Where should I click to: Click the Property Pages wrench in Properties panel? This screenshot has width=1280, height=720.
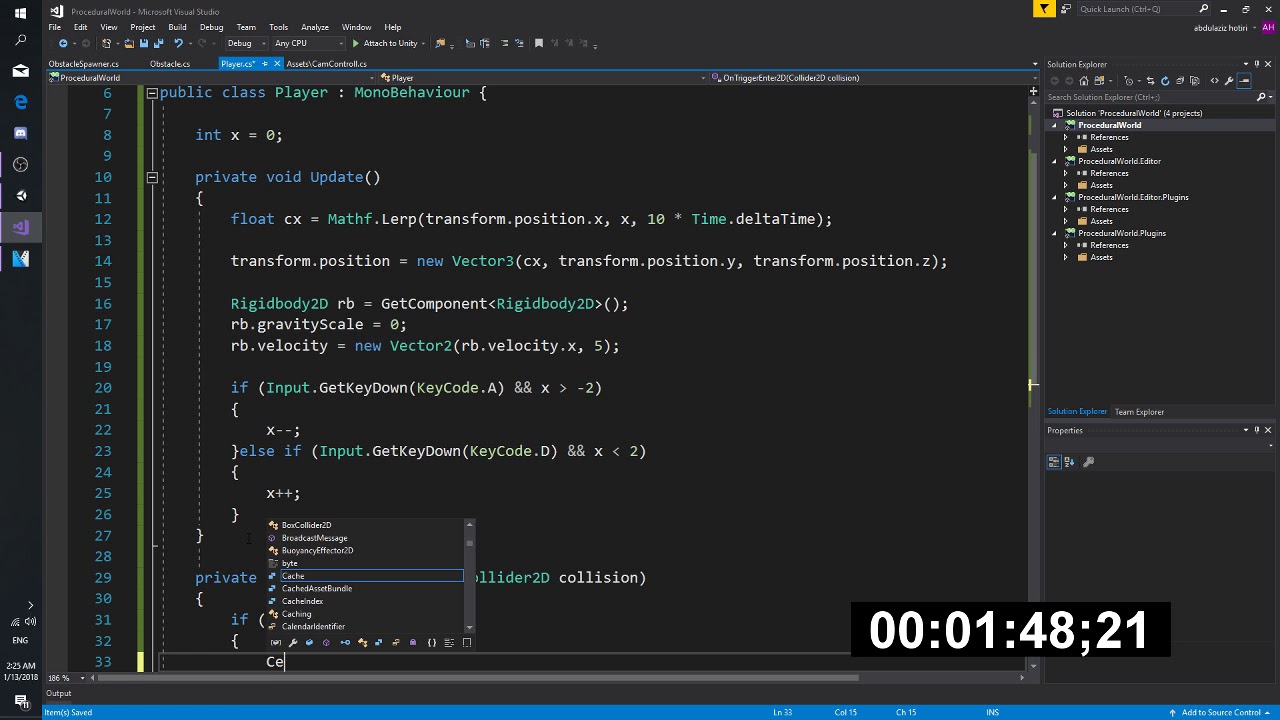pos(1089,461)
